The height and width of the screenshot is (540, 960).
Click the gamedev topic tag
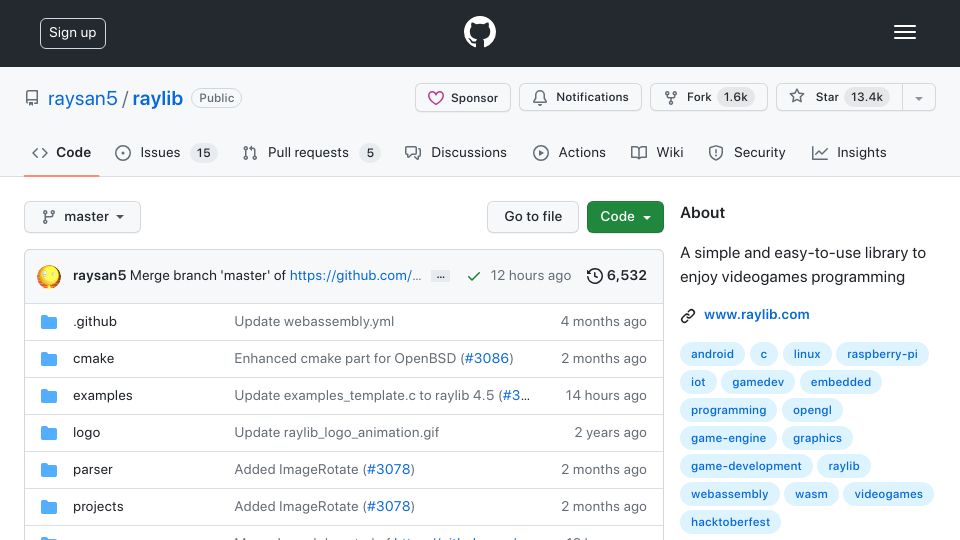coord(758,383)
